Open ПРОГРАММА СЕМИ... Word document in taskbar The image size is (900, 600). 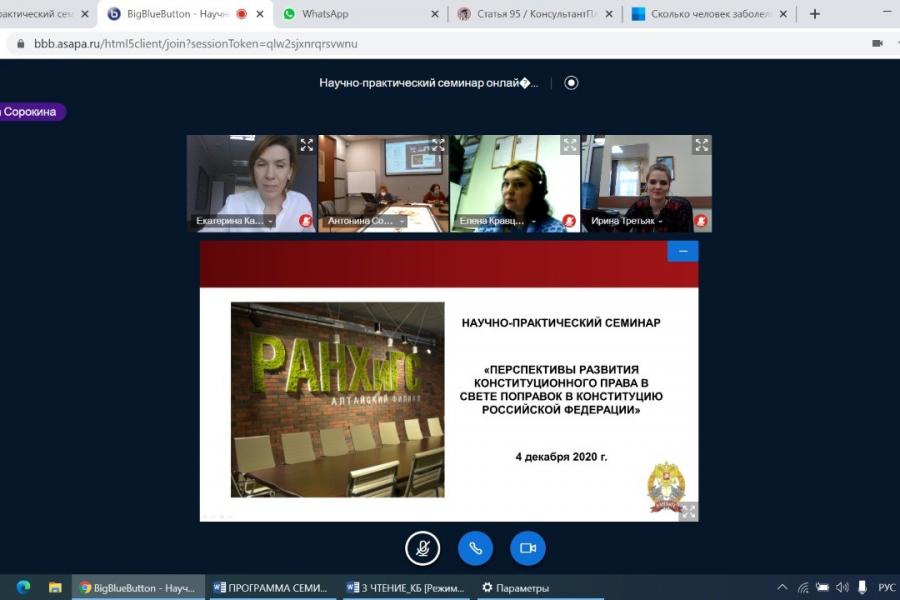271,587
